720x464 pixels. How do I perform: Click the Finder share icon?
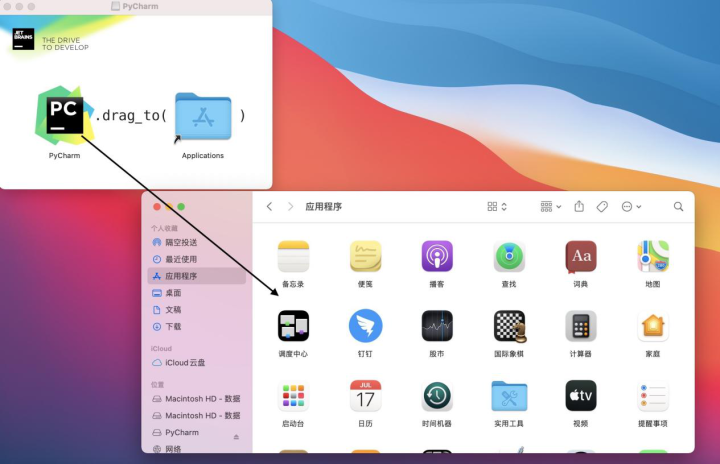(x=579, y=206)
